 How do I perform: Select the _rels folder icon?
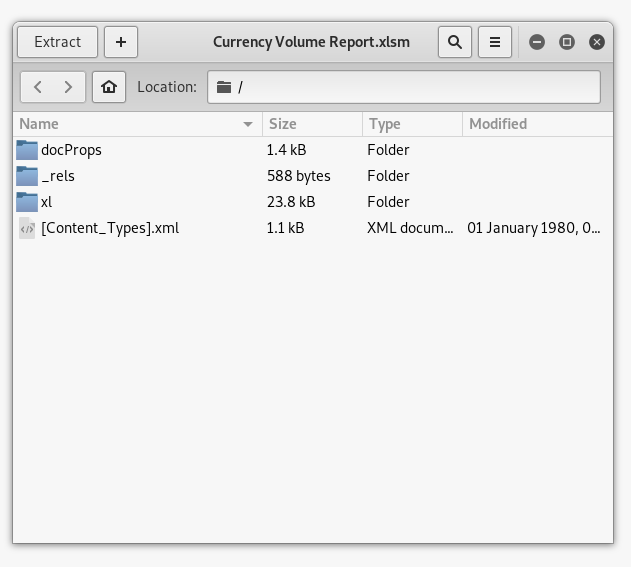tap(27, 176)
